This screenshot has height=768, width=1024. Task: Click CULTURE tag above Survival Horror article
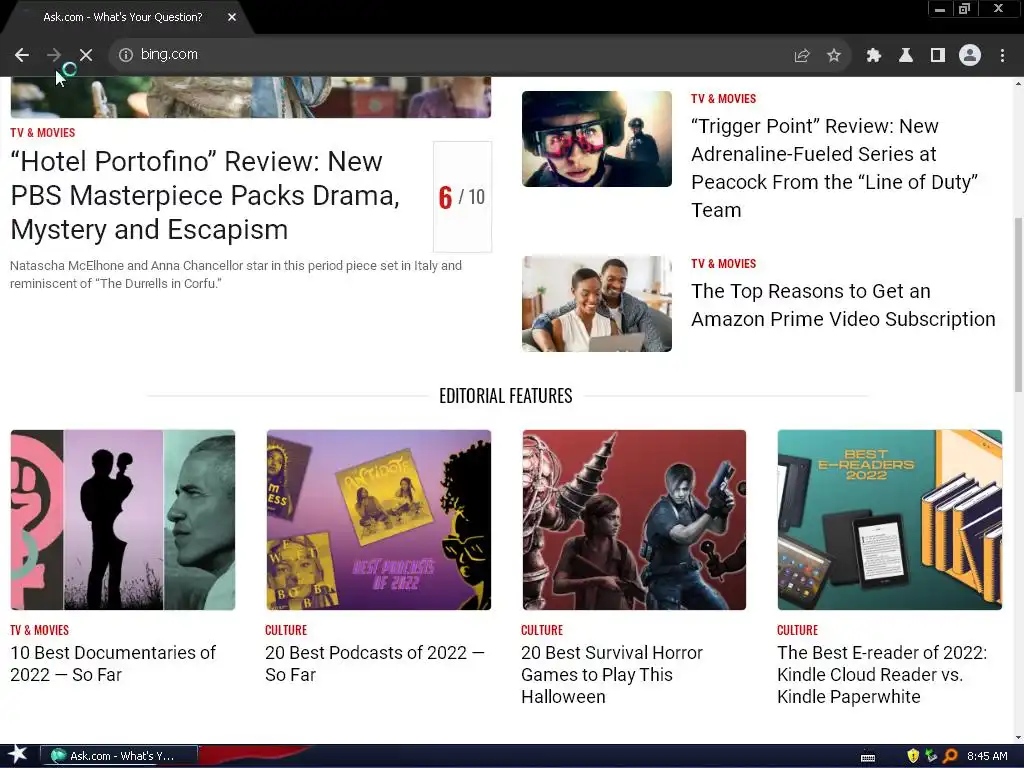pos(542,630)
